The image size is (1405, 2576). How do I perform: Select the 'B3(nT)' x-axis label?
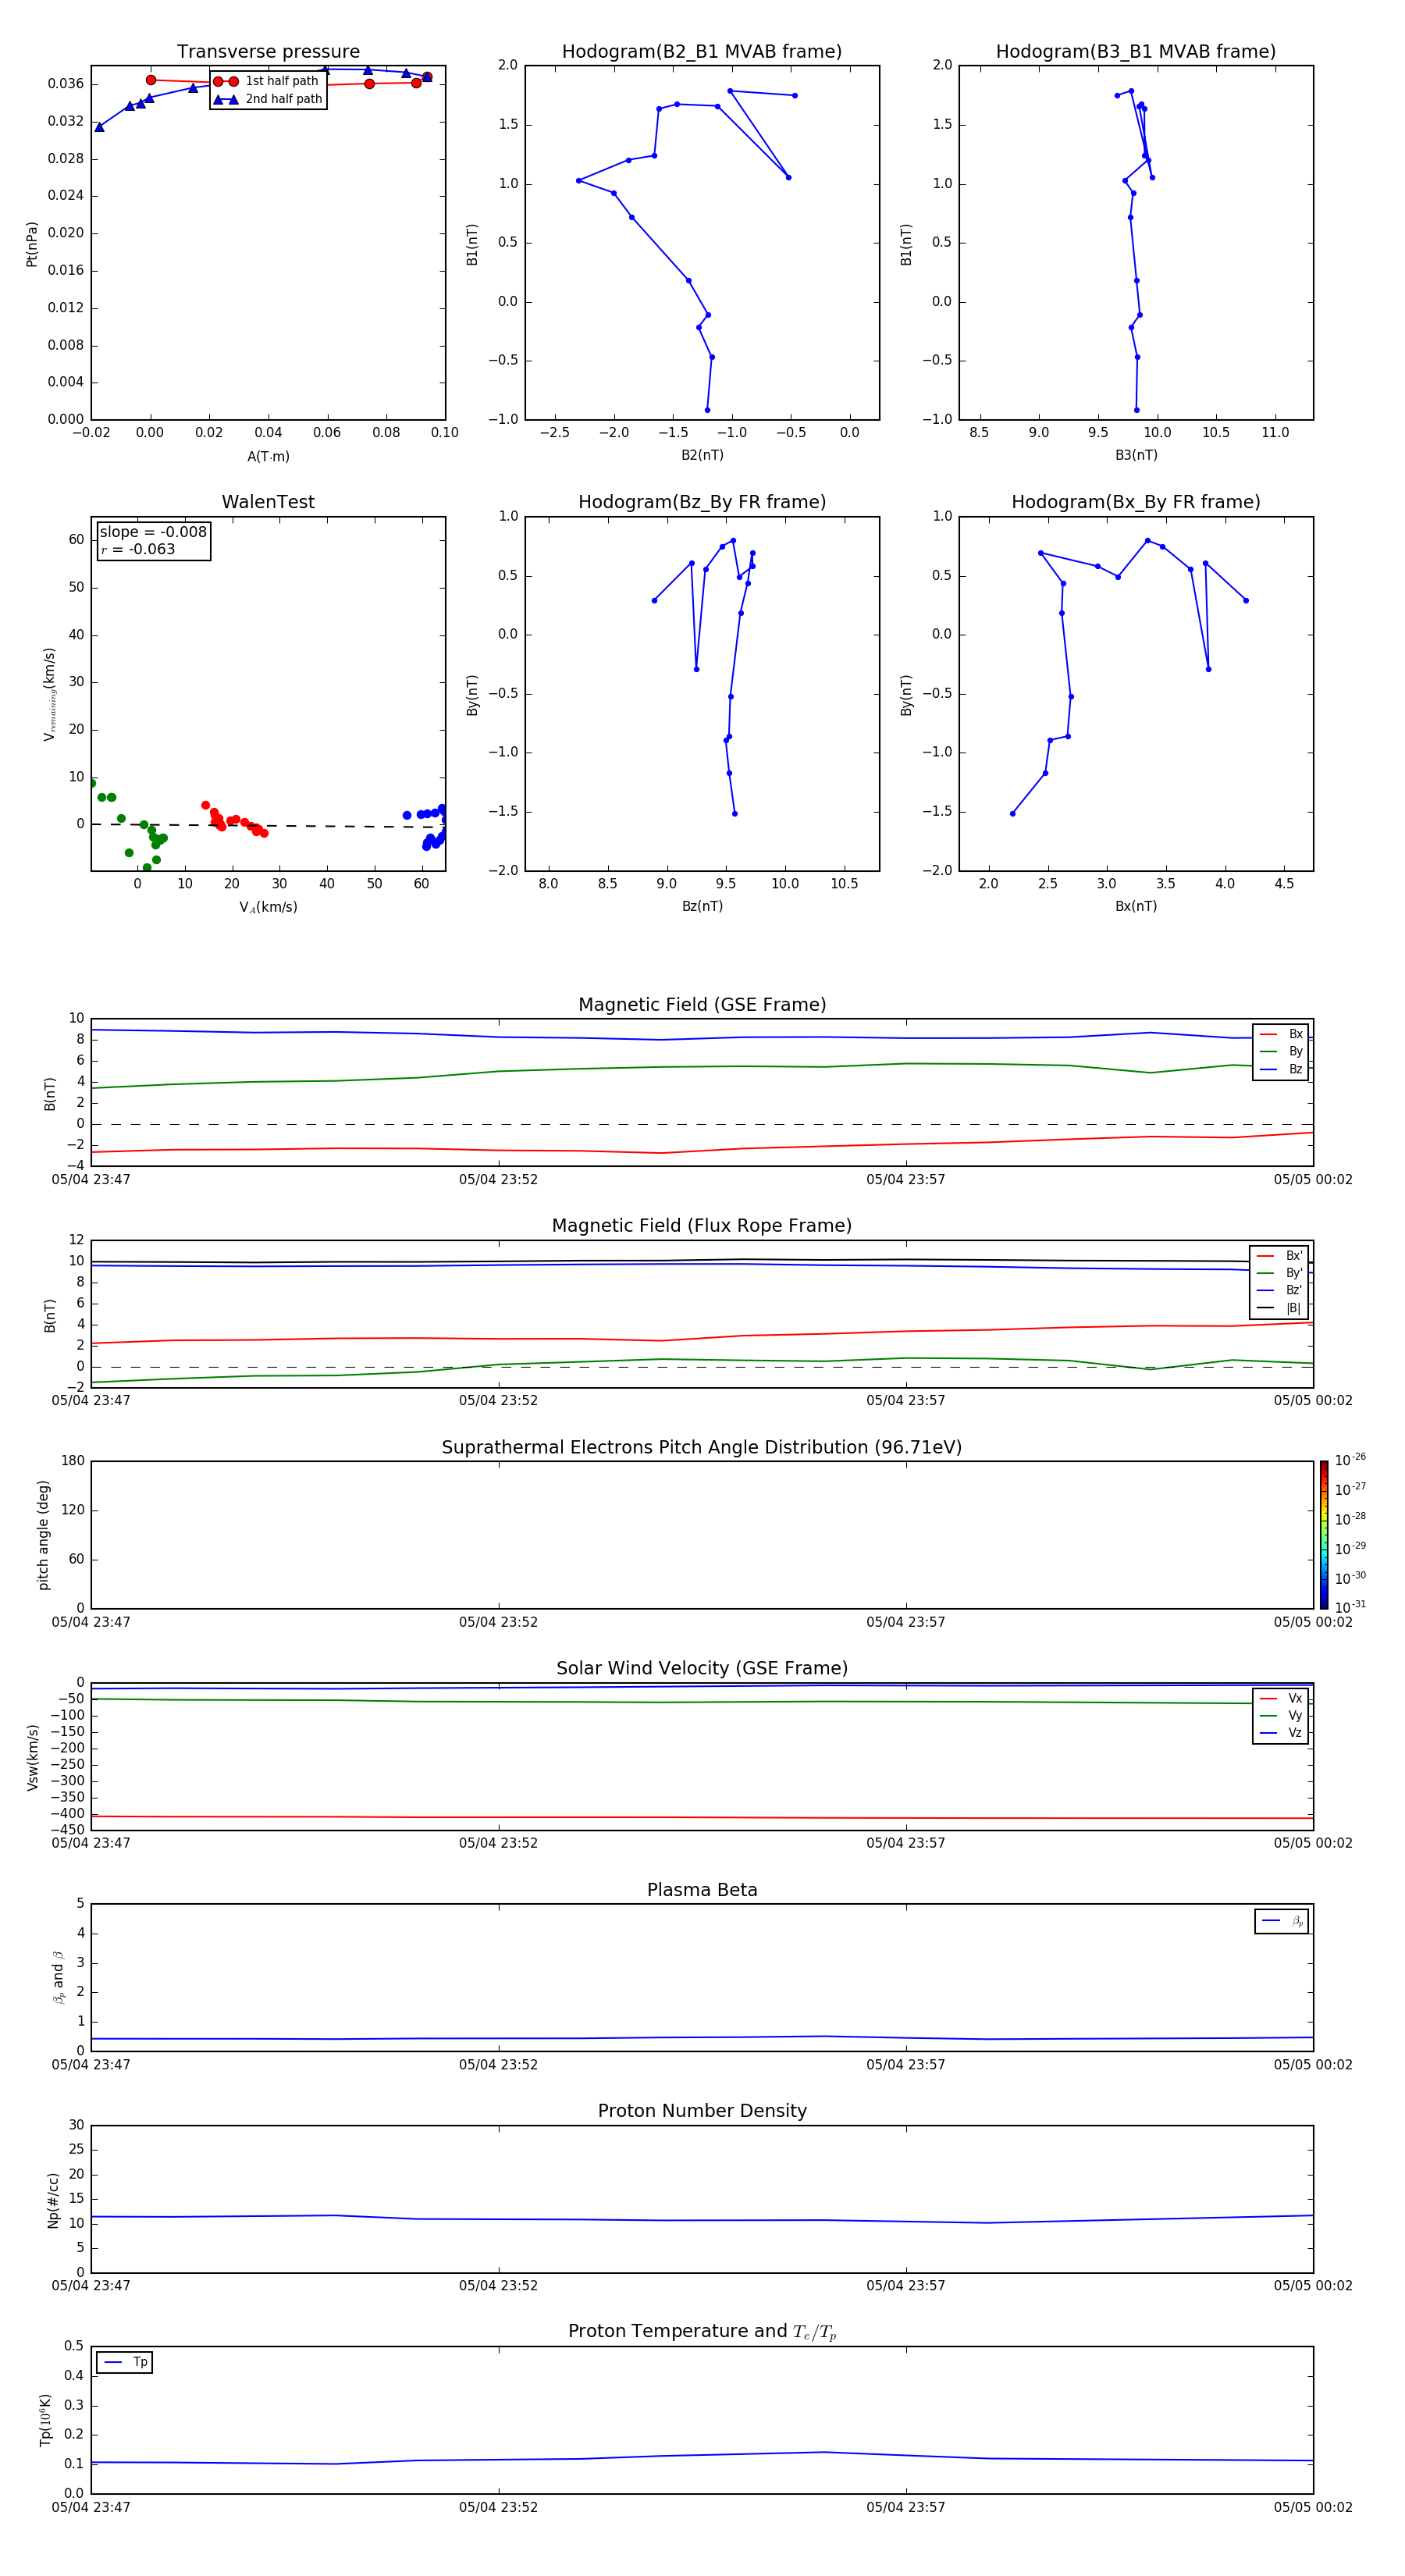(1136, 455)
